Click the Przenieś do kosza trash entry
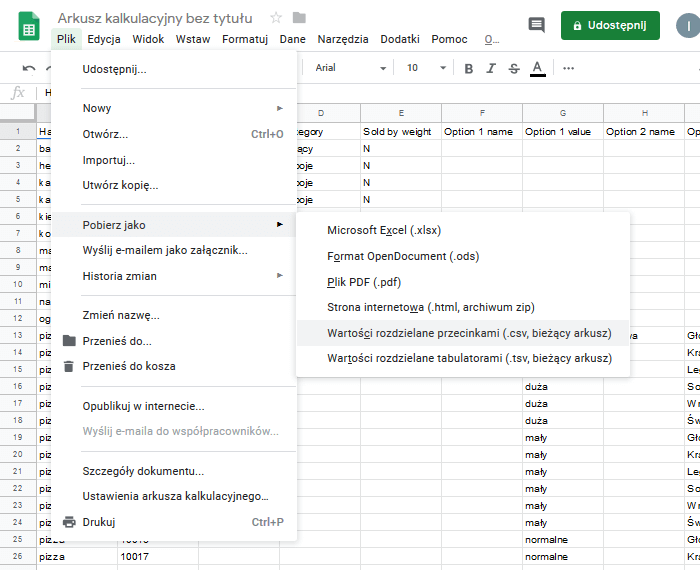This screenshot has width=700, height=570. point(129,366)
